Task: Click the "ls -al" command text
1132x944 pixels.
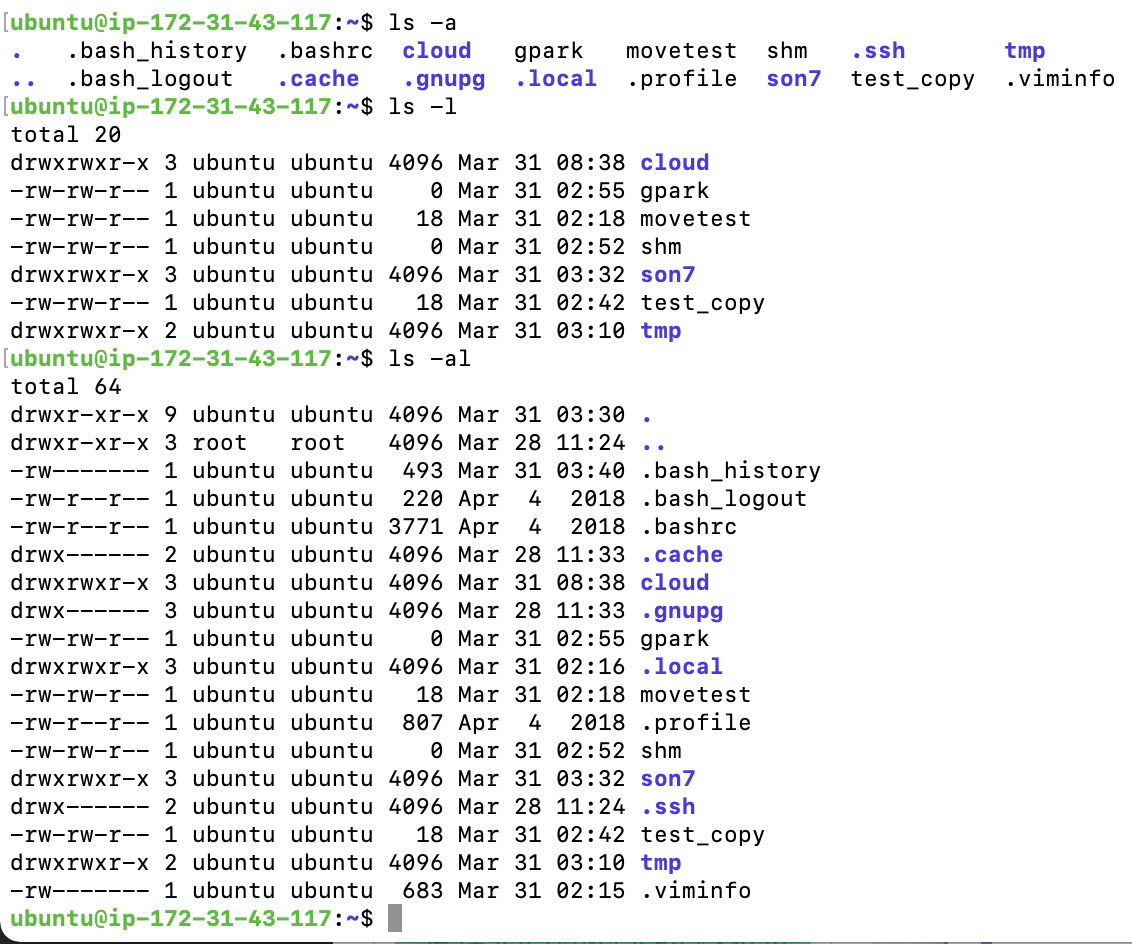Action: coord(429,358)
